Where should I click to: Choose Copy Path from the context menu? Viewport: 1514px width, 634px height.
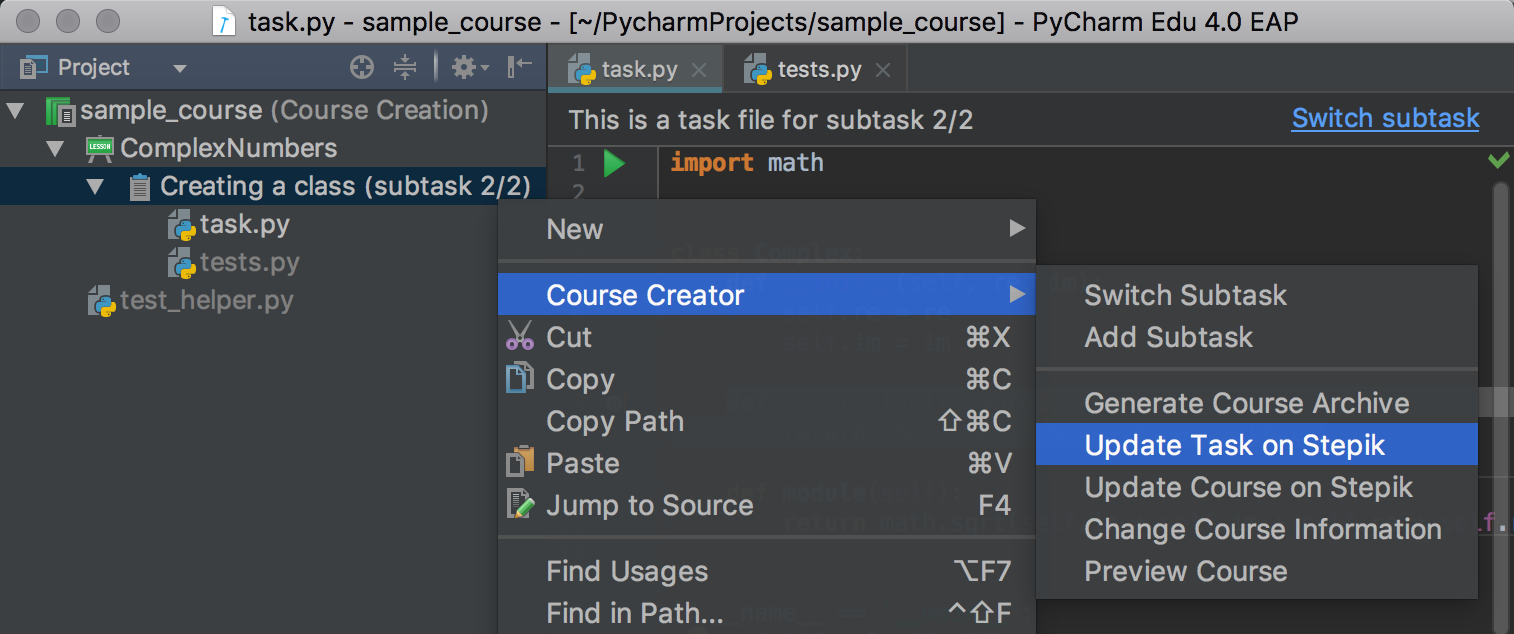coord(767,421)
